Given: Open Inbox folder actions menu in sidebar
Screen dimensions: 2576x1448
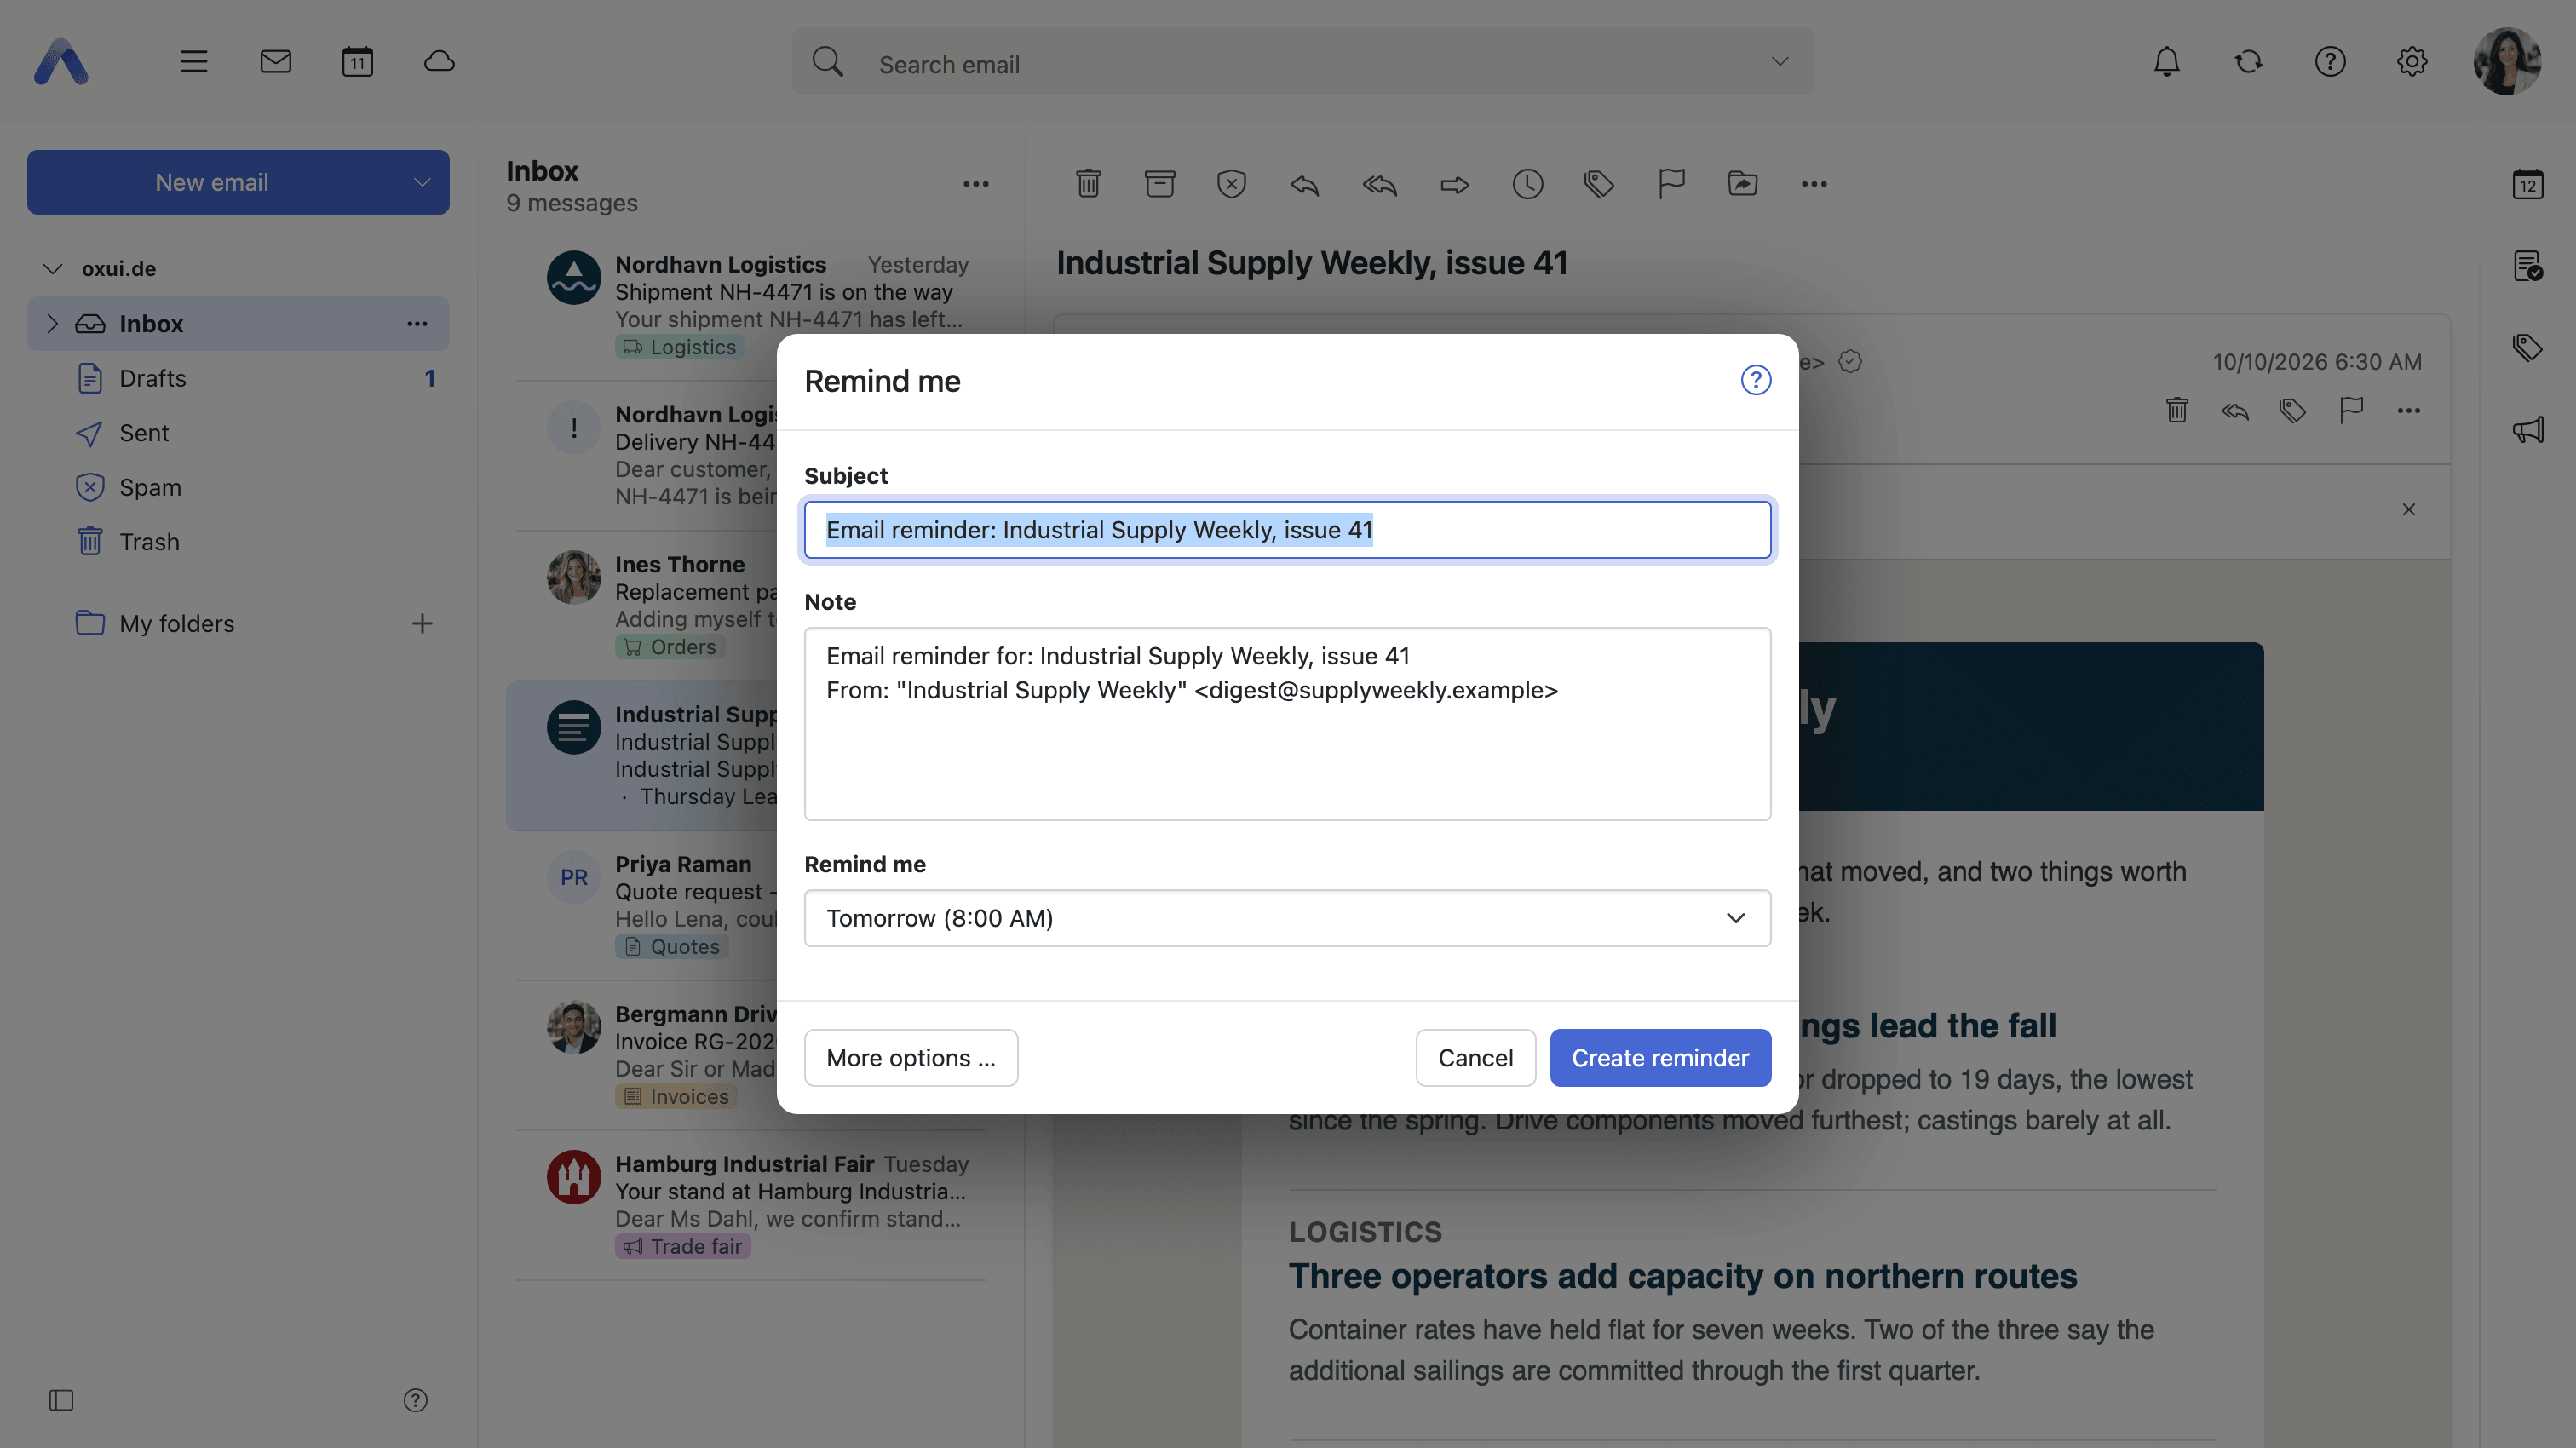Looking at the screenshot, I should [417, 323].
